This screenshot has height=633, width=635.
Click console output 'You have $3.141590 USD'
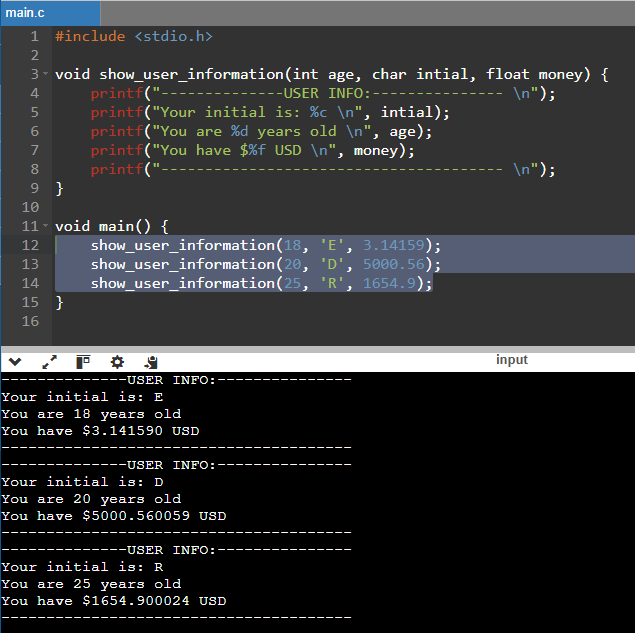[x=100, y=431]
